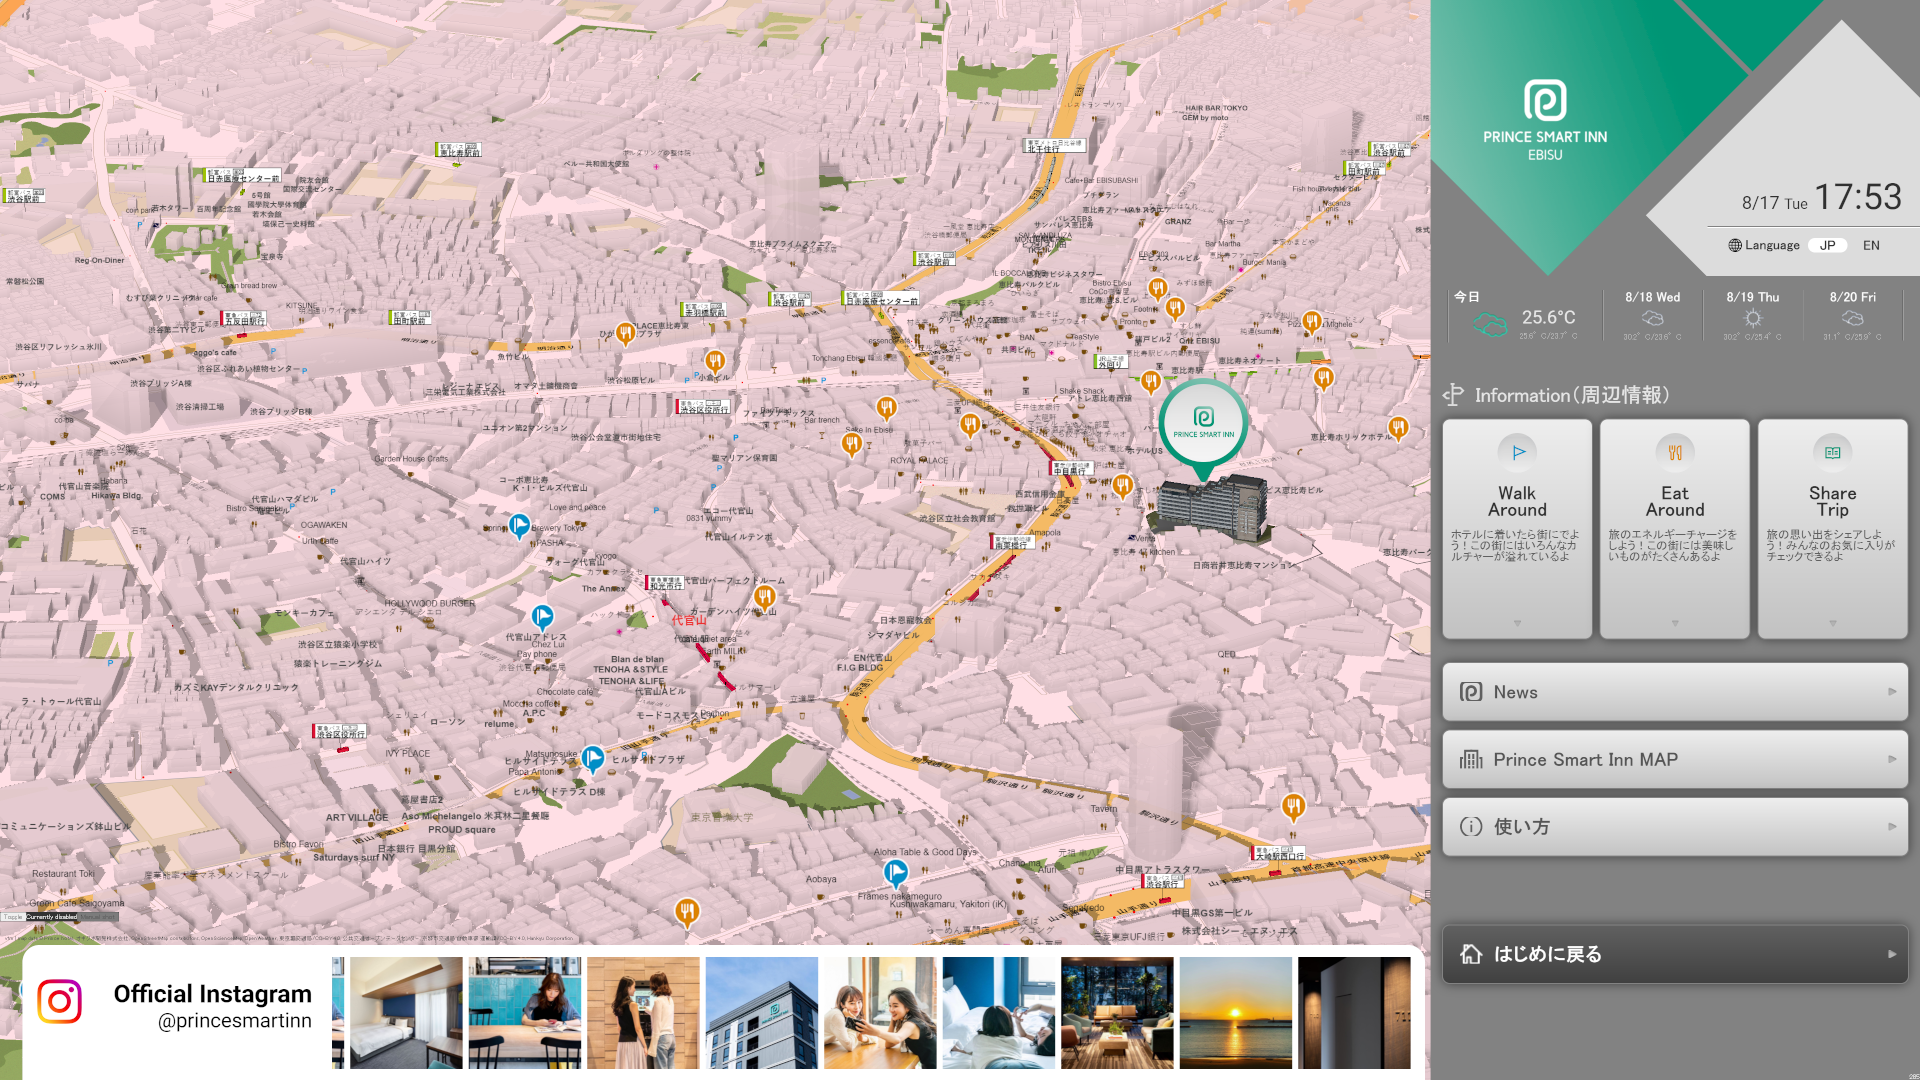Select the restaurant marker at the map's bottom edge

686,912
